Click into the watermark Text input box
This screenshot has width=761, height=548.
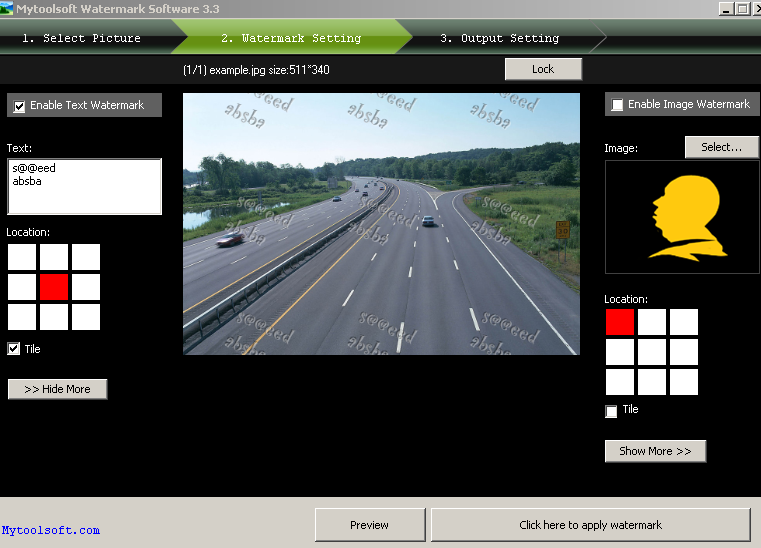84,187
